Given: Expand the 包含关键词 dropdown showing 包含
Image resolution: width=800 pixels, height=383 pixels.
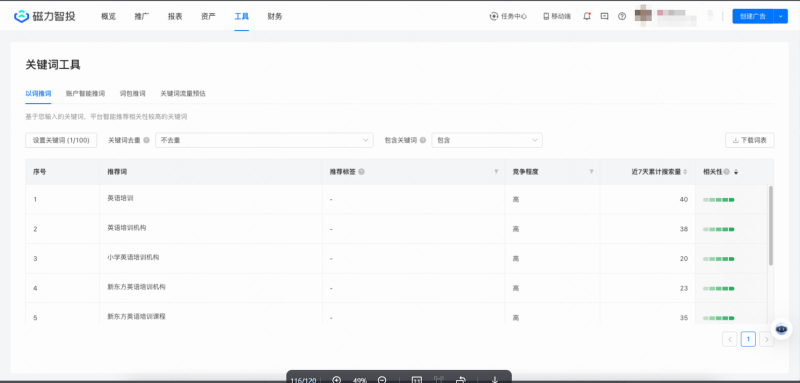Looking at the screenshot, I should (487, 140).
